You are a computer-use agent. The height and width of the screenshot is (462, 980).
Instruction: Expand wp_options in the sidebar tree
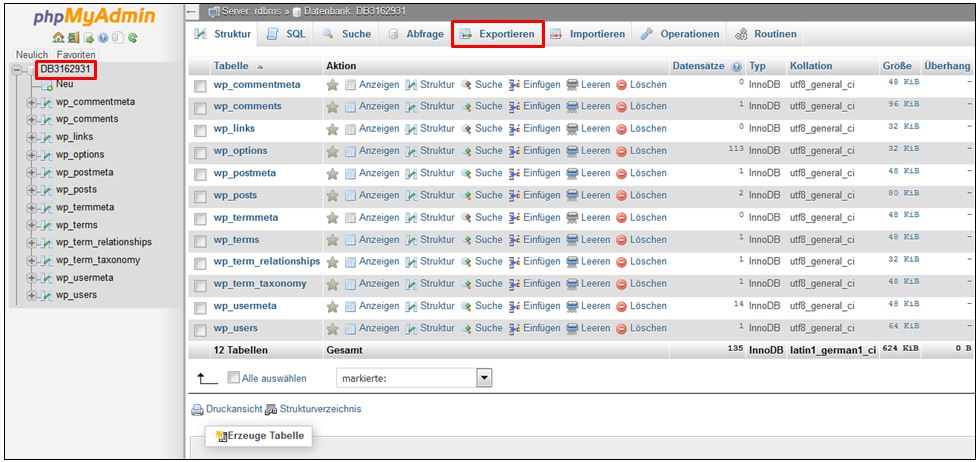point(32,155)
